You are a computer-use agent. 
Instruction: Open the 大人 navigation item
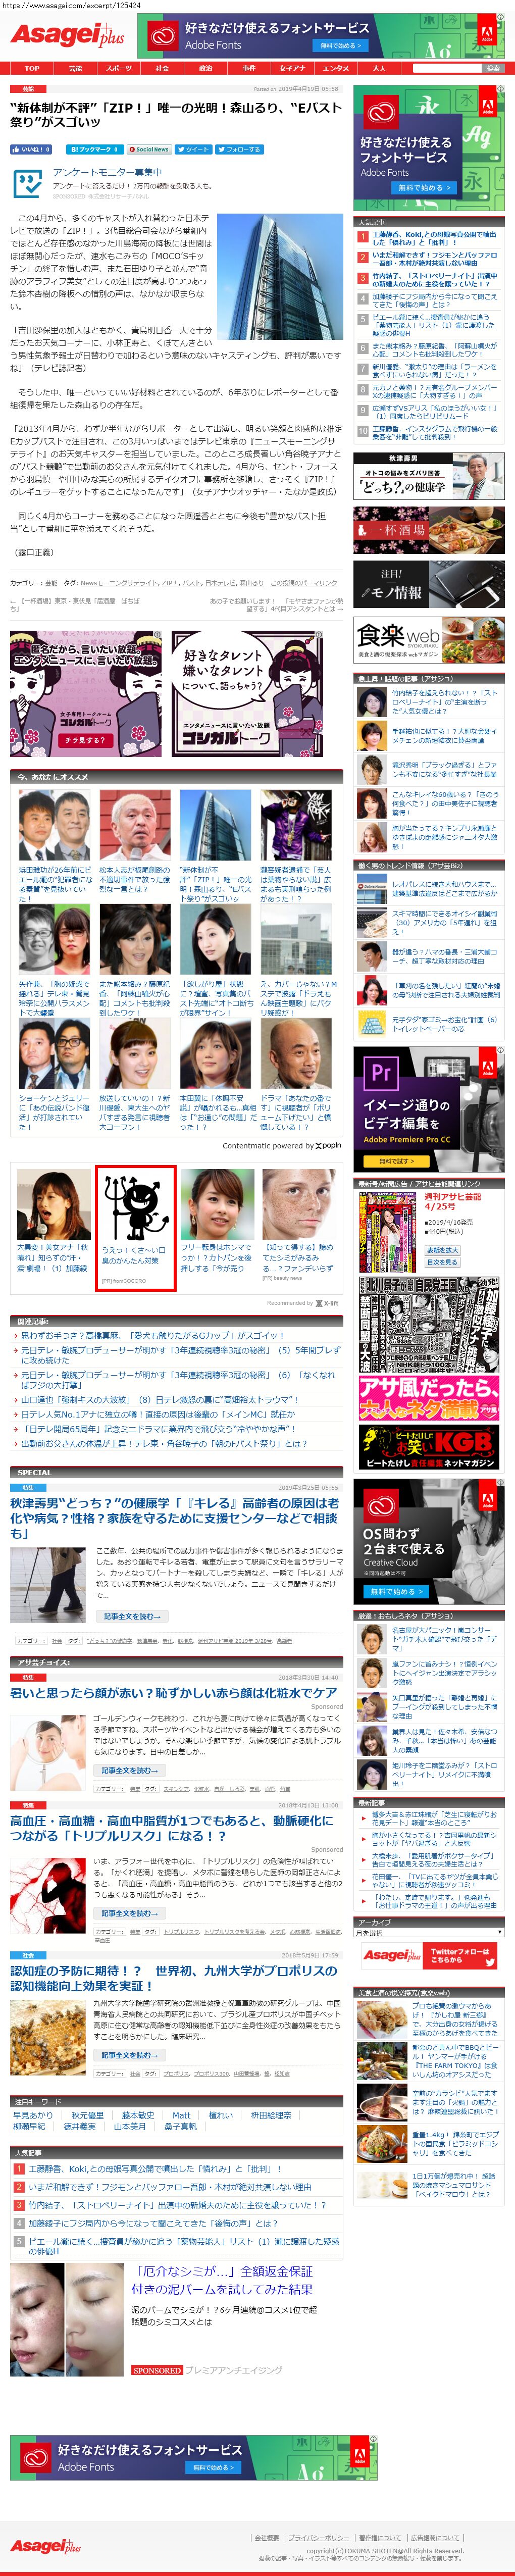[x=378, y=68]
